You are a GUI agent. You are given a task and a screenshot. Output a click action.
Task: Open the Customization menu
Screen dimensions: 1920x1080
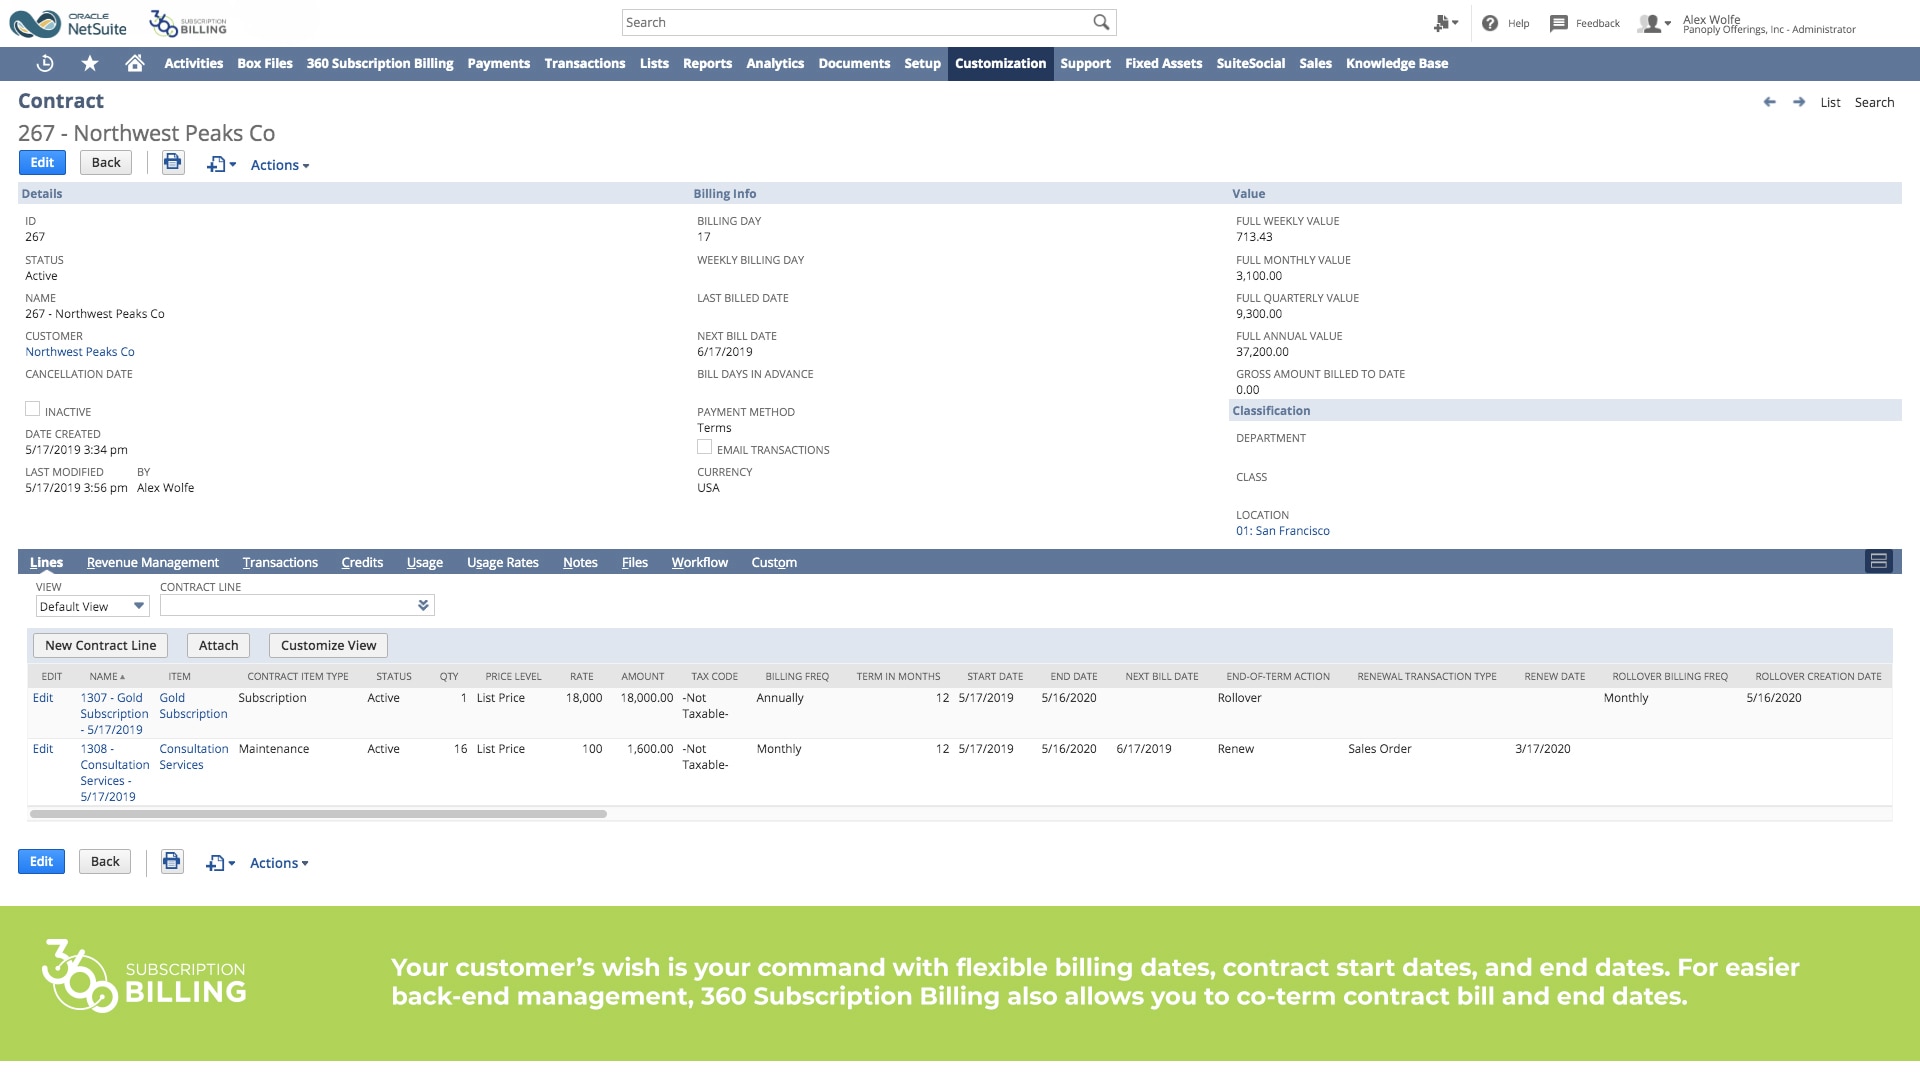coord(1000,63)
